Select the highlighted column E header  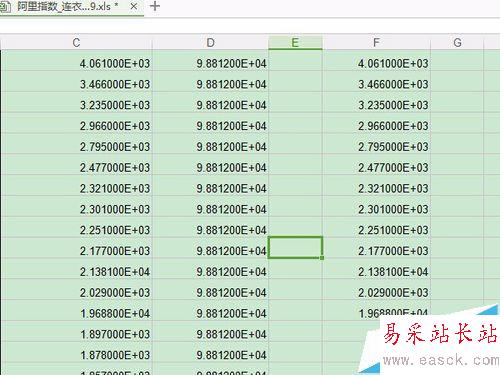(295, 42)
